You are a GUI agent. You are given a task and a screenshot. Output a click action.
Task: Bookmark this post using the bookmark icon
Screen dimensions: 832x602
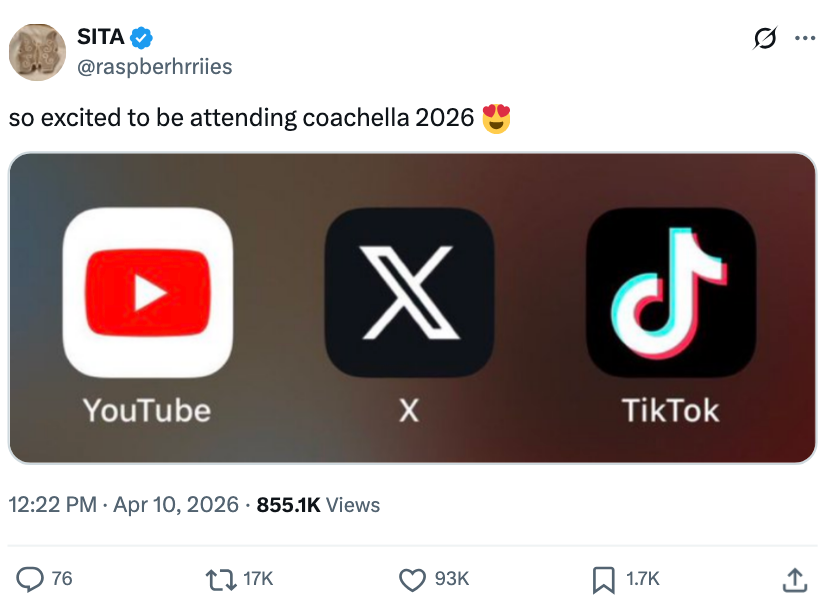[604, 577]
